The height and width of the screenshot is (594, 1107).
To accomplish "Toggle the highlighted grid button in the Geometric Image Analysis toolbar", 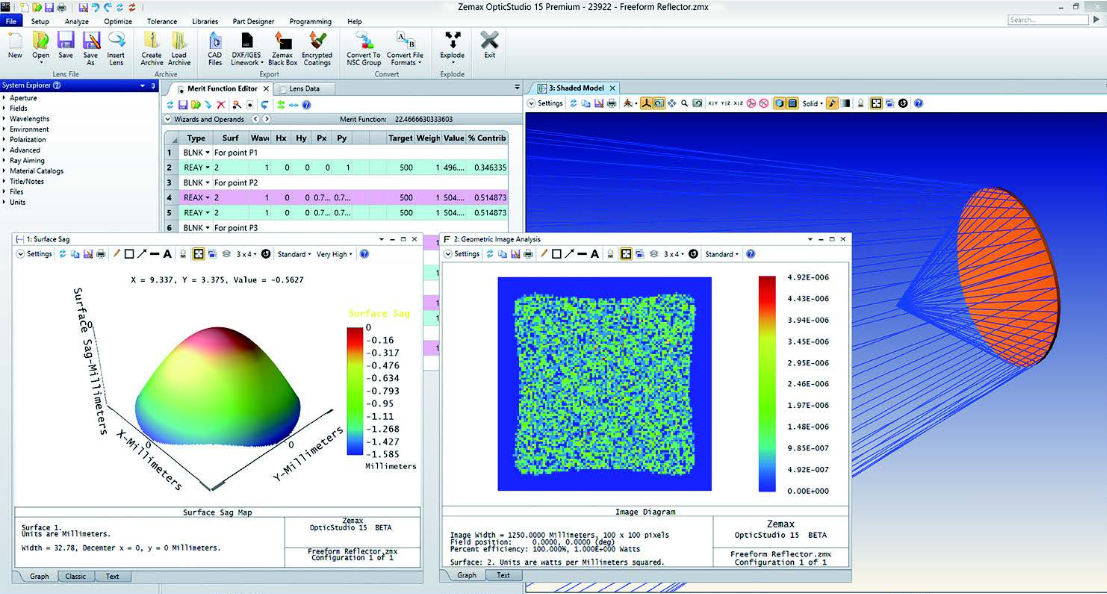I will tap(626, 254).
